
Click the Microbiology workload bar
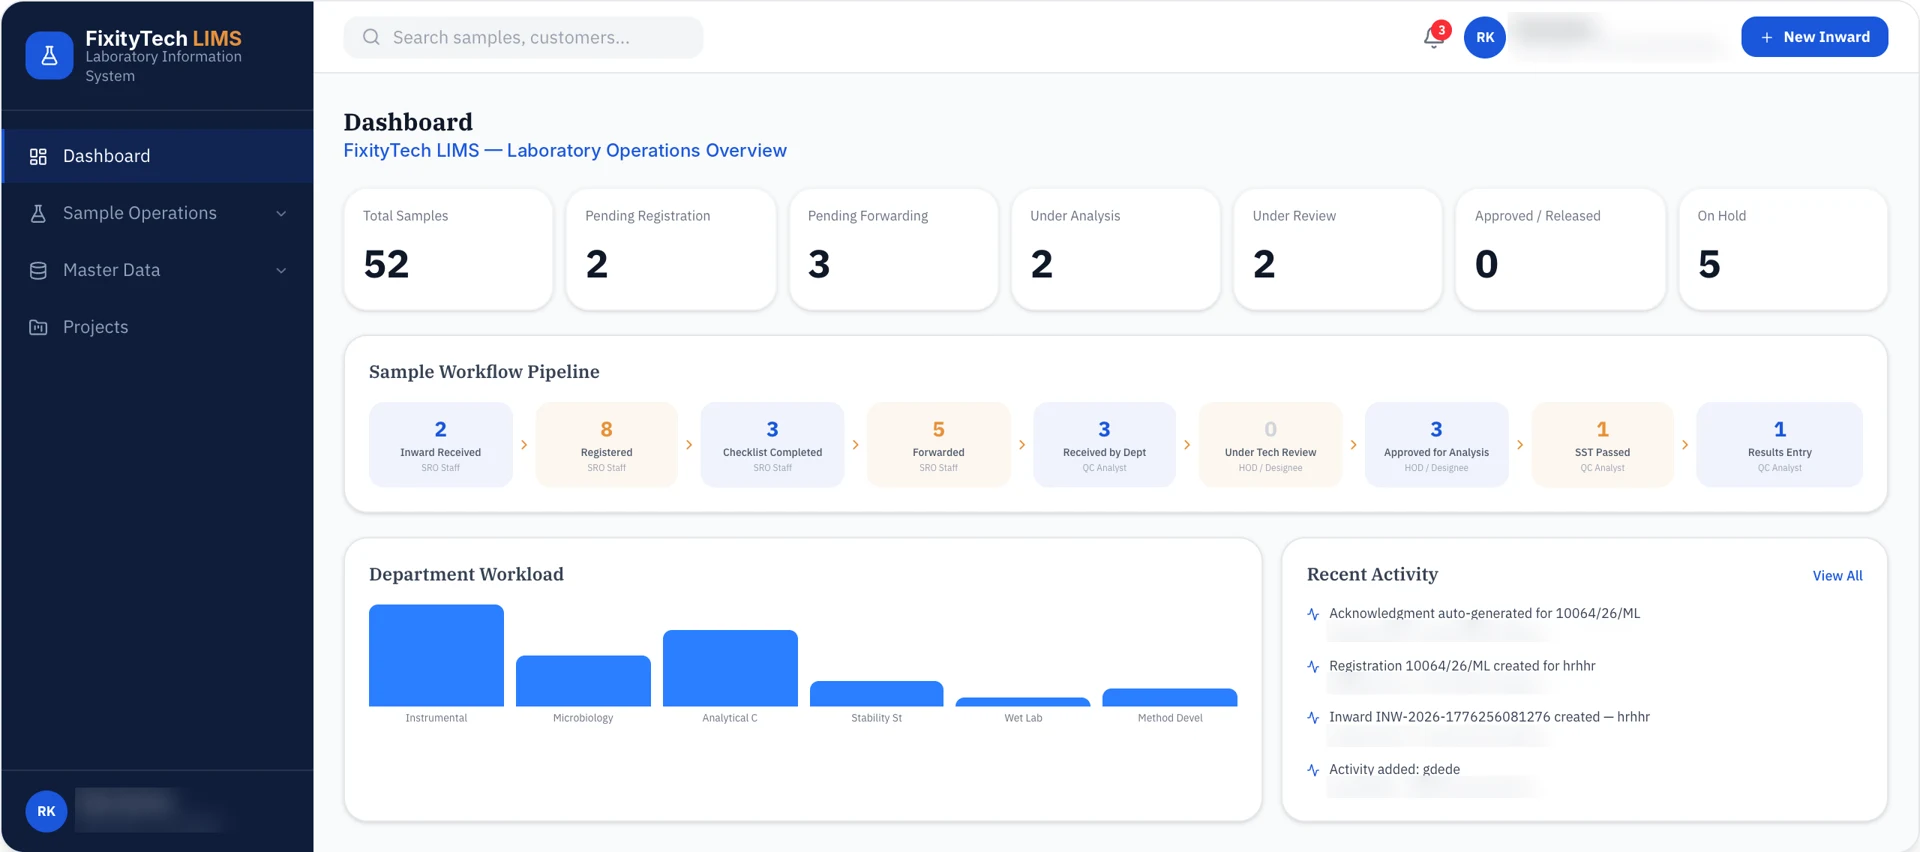[583, 681]
